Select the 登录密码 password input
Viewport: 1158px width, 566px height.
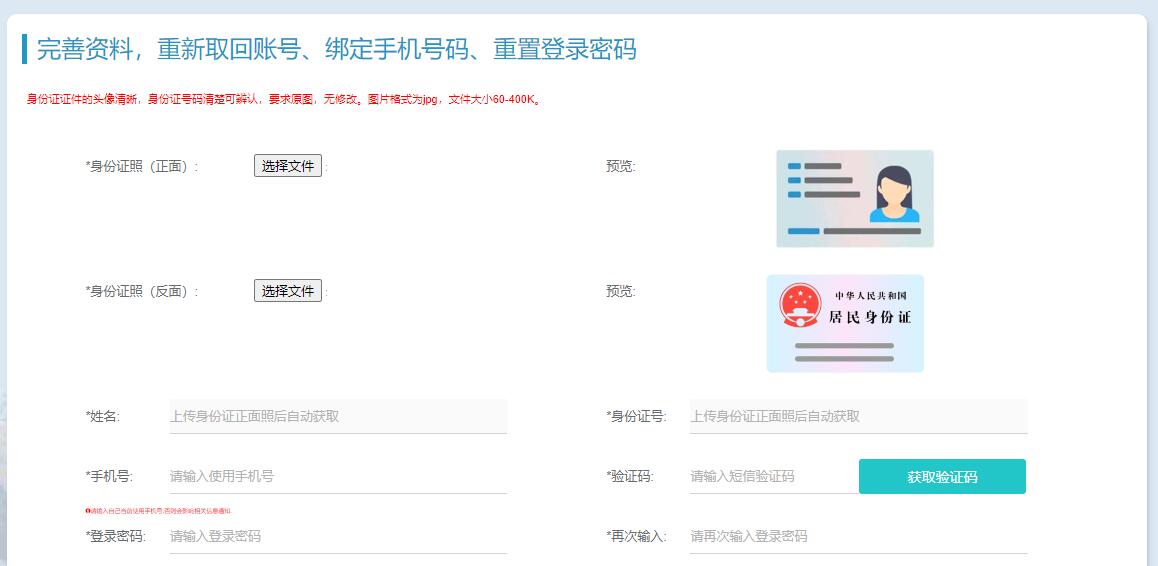pyautogui.click(x=338, y=536)
